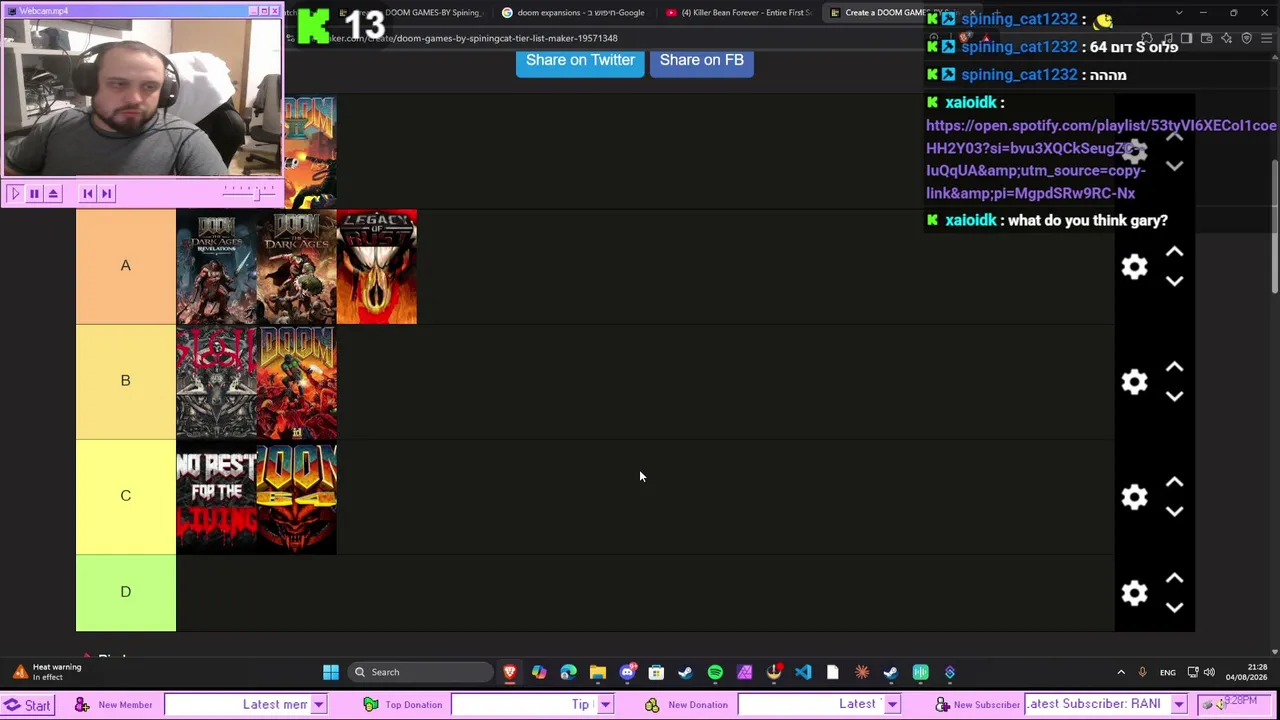This screenshot has width=1280, height=720.
Task: Select the Doom 64 cover in tier C
Action: (x=297, y=497)
